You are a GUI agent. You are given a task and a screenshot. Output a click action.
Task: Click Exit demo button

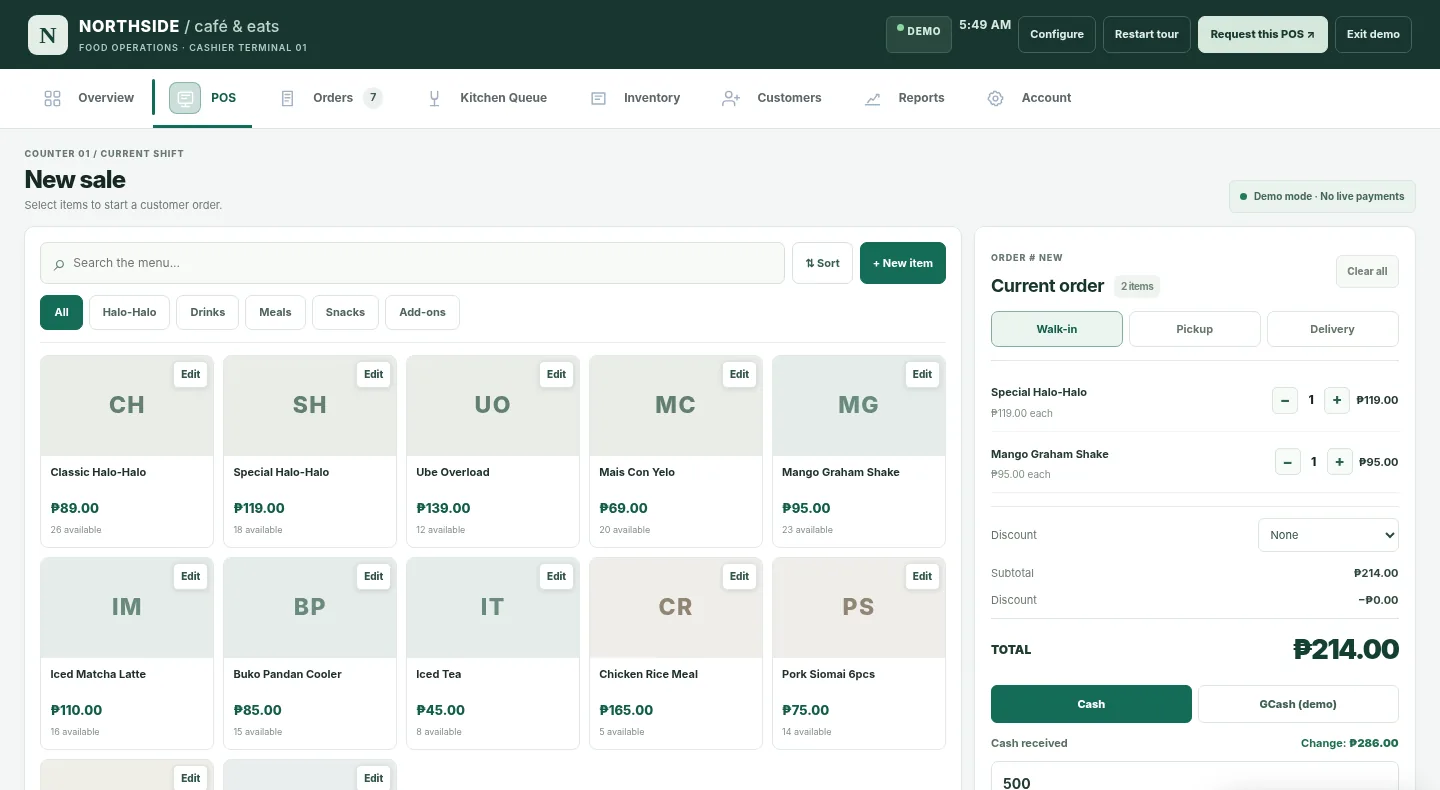(1373, 34)
